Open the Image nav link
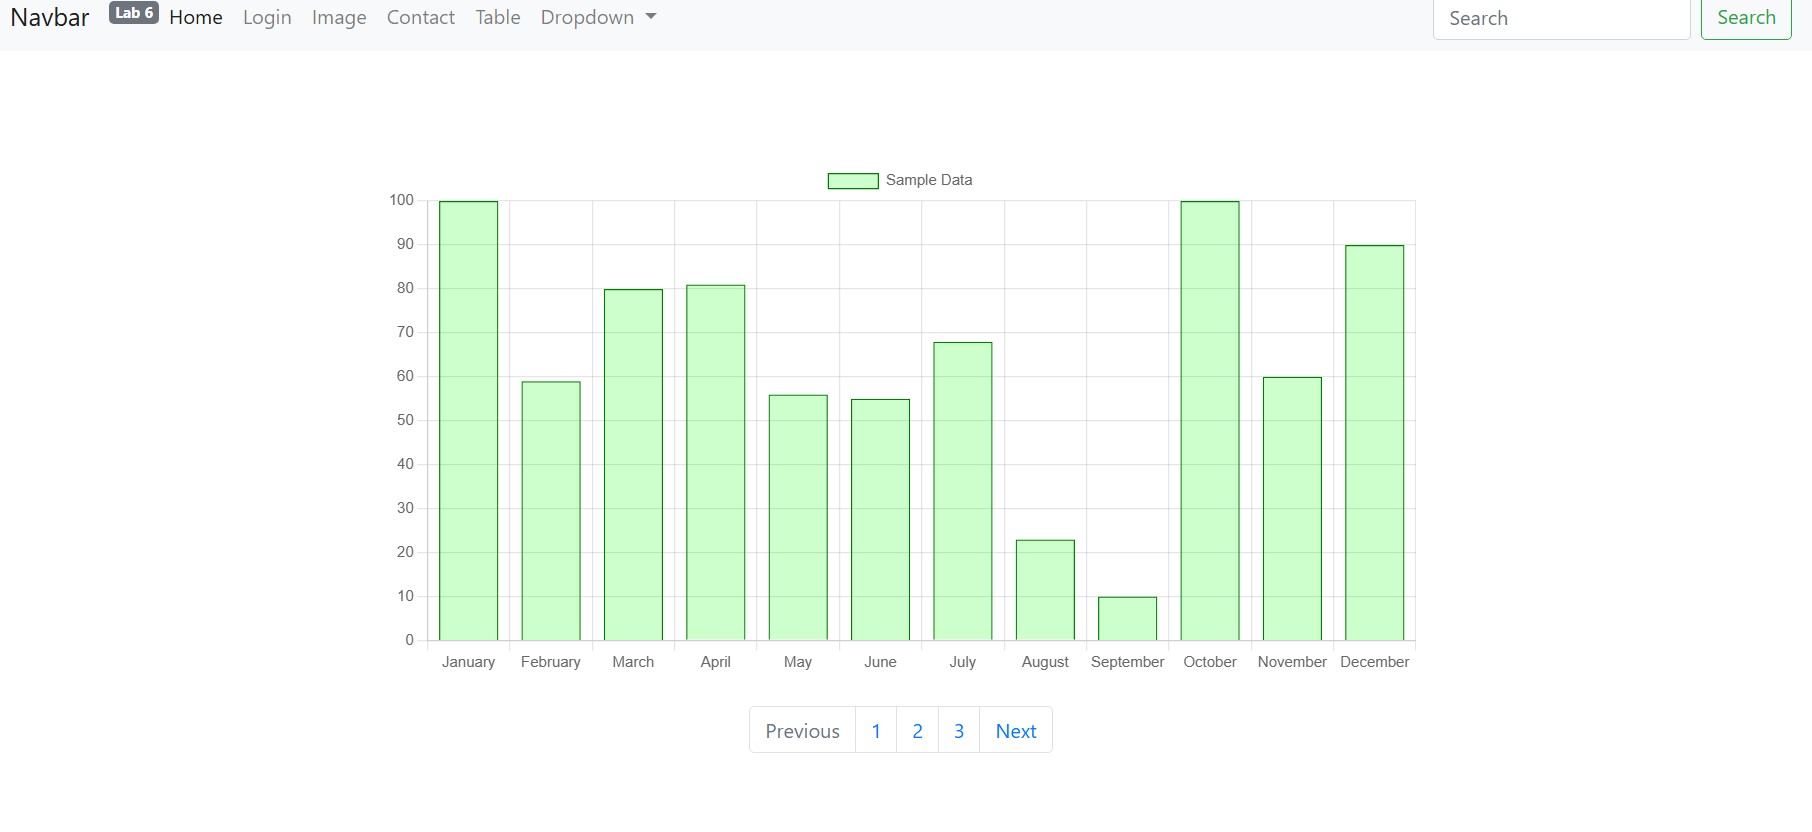 (x=339, y=17)
